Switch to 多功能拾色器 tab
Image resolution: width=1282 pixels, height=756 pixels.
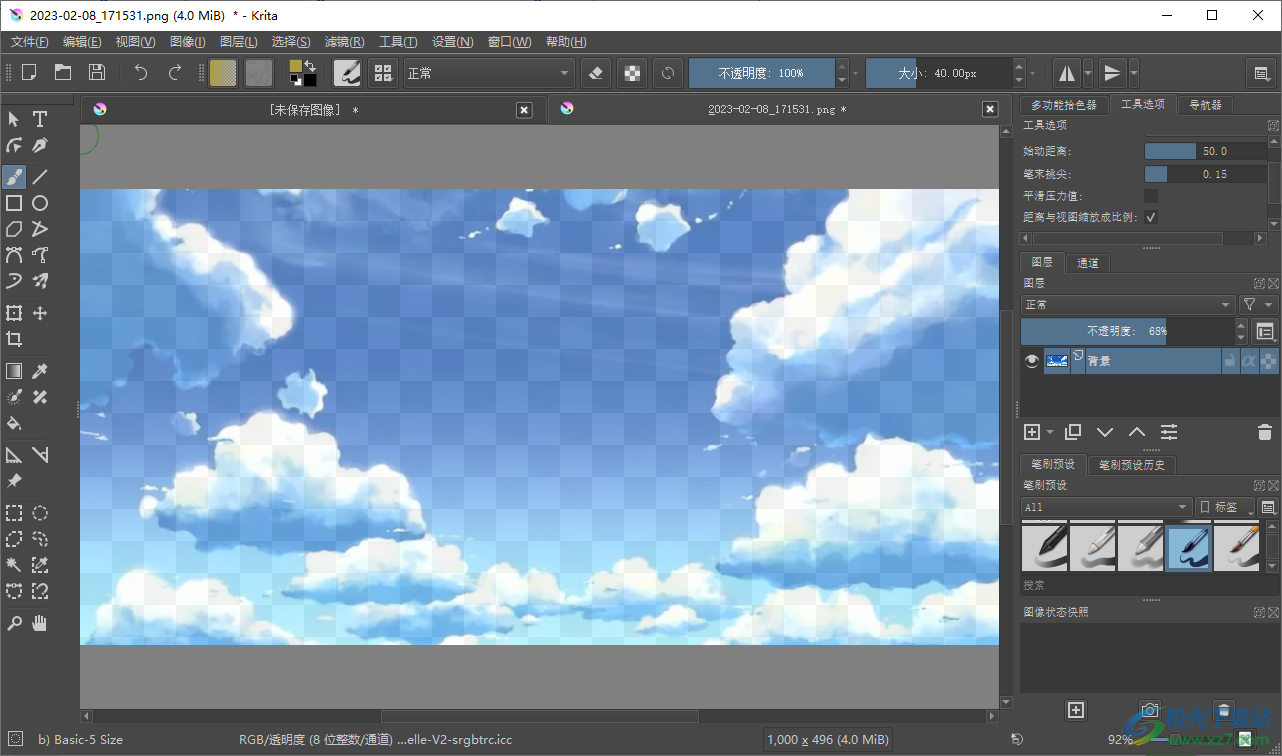(x=1063, y=105)
